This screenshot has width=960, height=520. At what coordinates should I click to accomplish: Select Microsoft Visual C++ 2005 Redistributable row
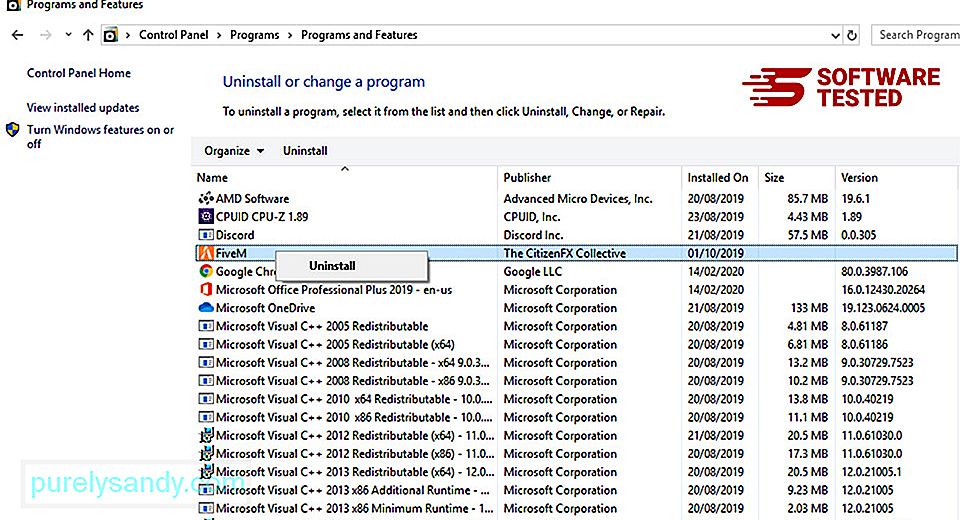click(322, 326)
